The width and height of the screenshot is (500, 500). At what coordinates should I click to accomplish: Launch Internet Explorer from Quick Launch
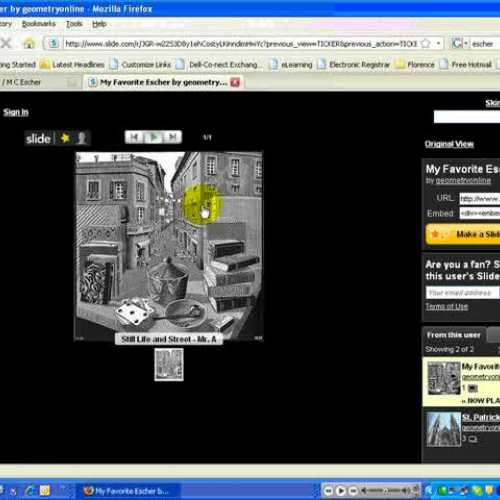[30, 491]
